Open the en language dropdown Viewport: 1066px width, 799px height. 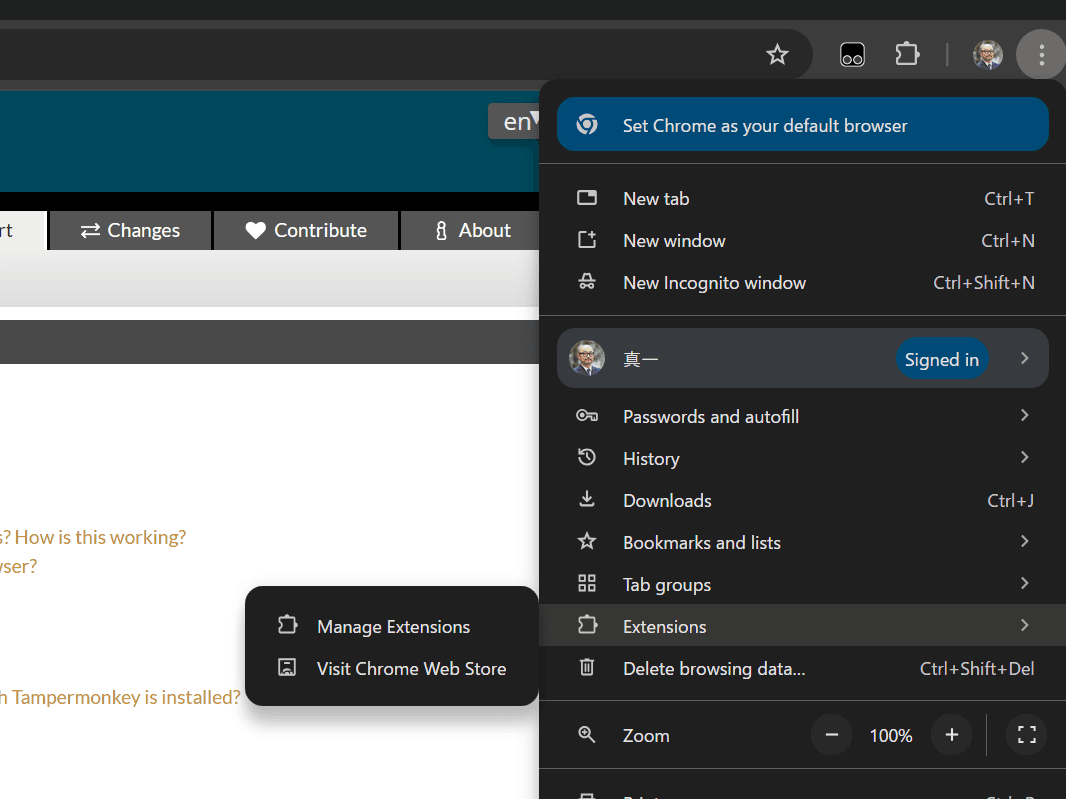pyautogui.click(x=517, y=122)
